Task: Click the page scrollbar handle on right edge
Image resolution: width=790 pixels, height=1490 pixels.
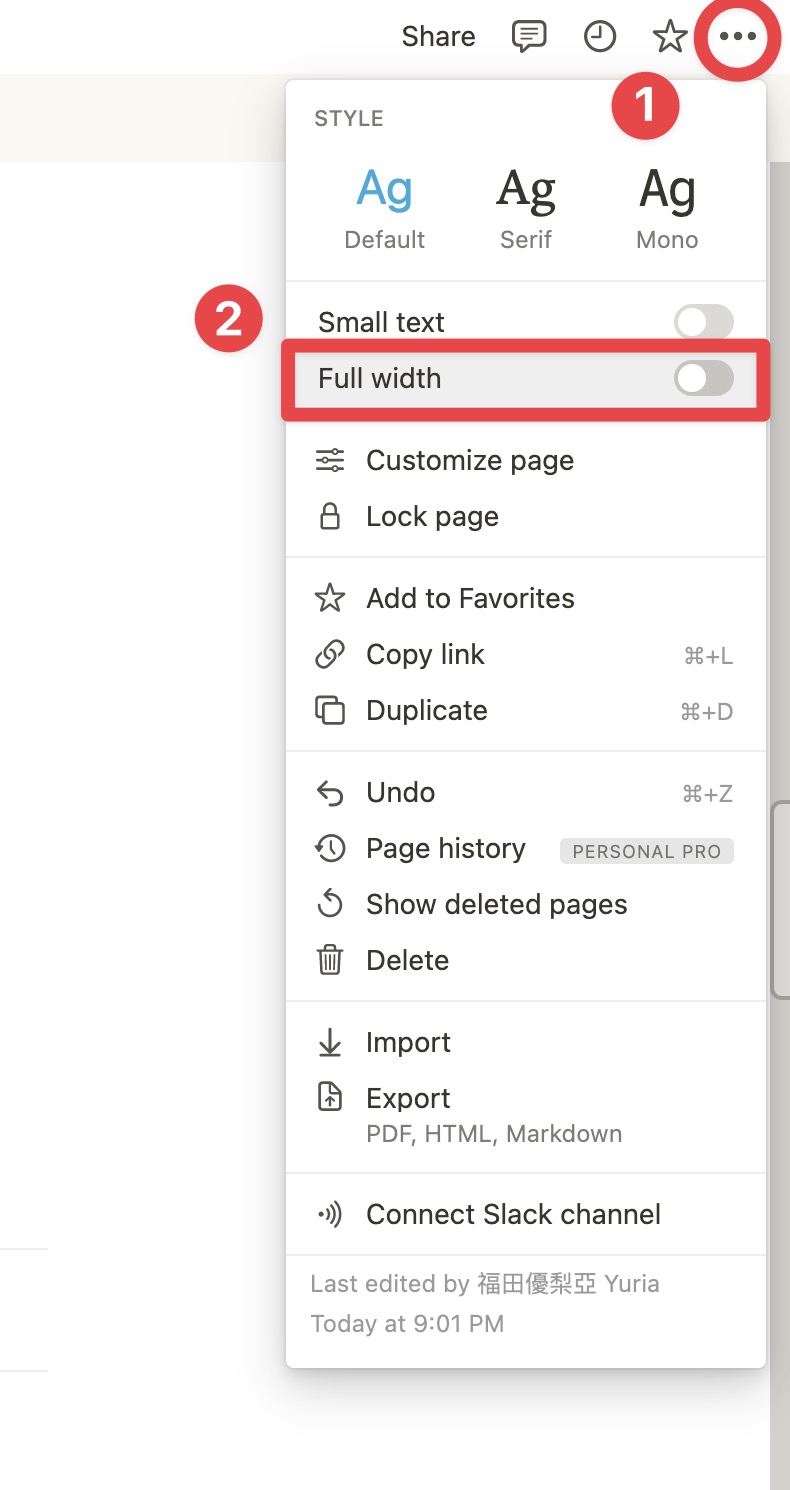Action: point(781,900)
